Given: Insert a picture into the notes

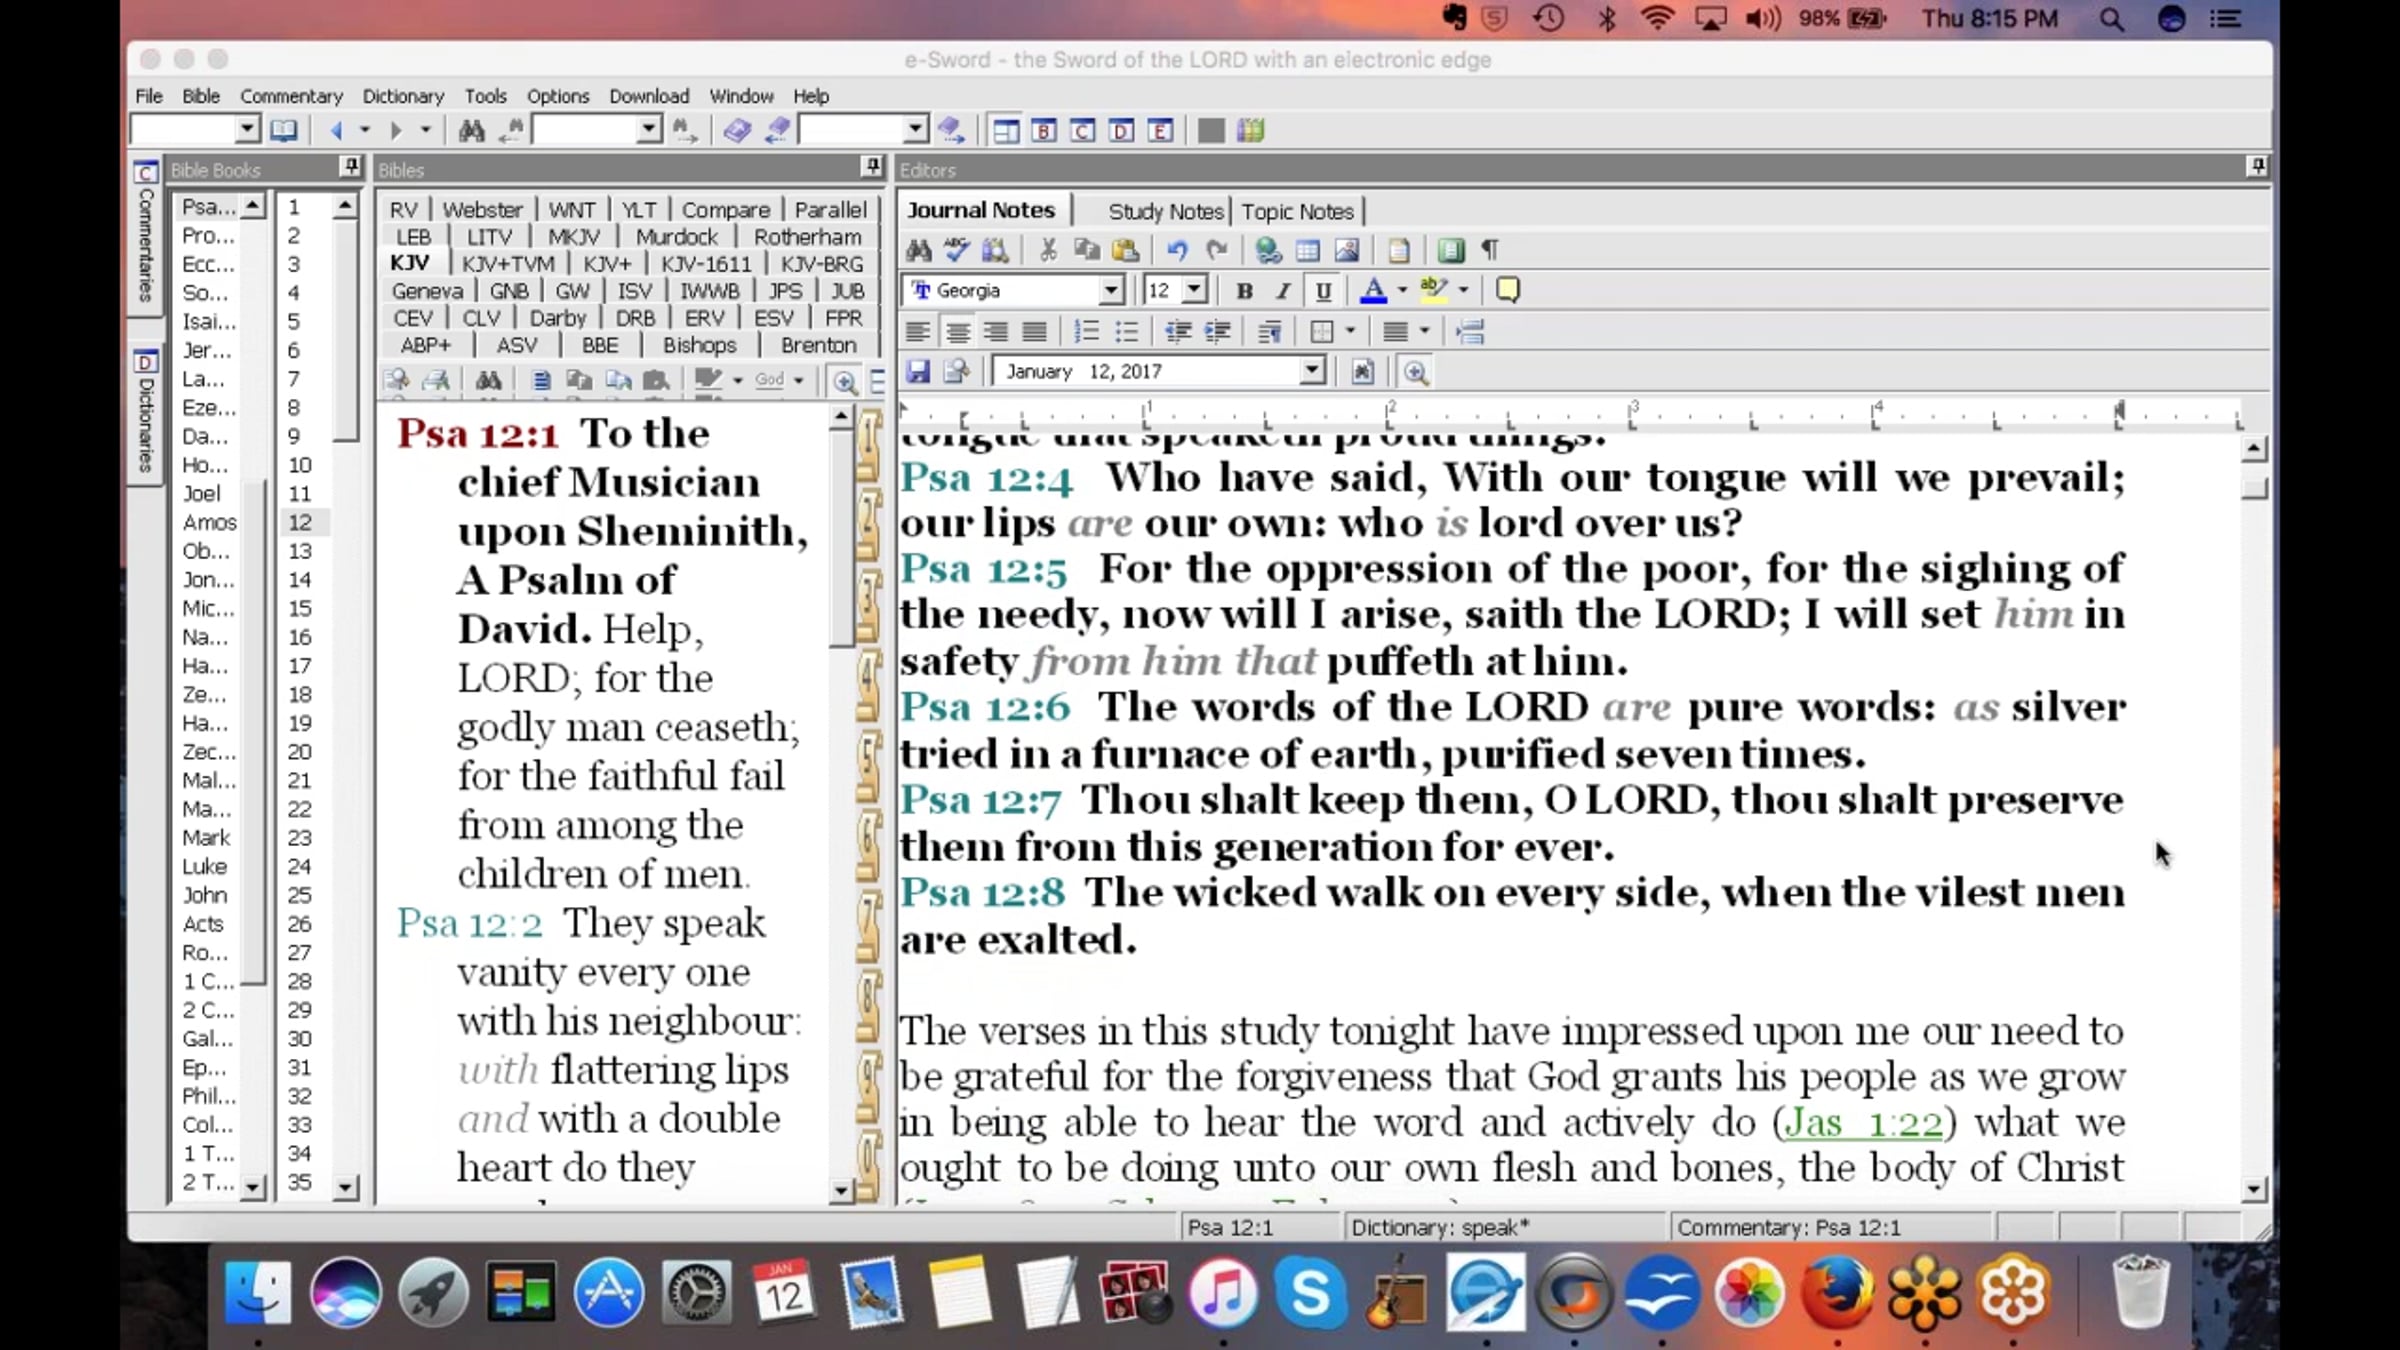Looking at the screenshot, I should tap(1347, 250).
